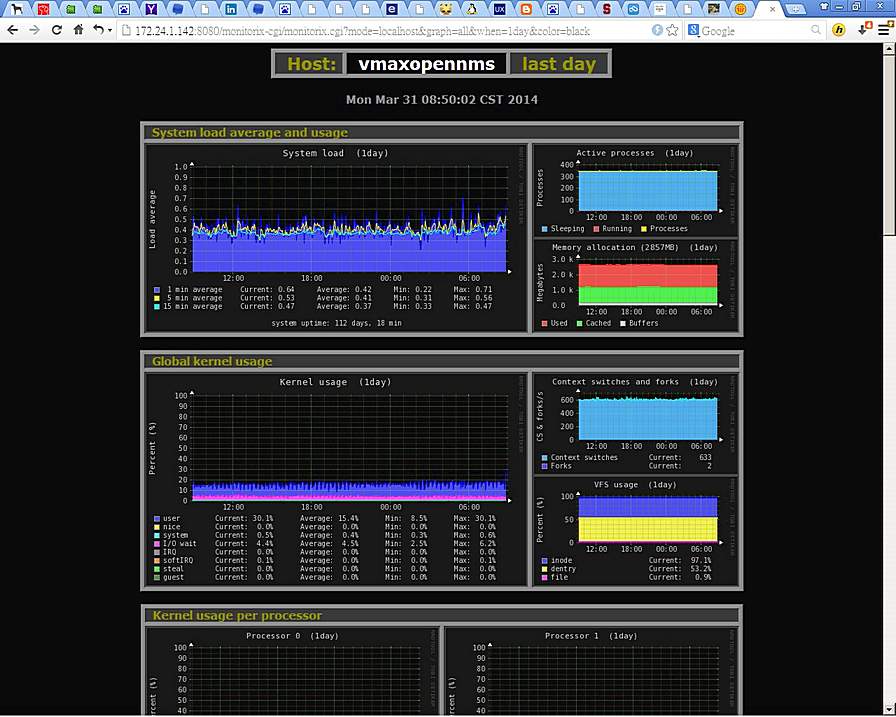Click the undo closed tab arrow
Screen dimensions: 896x717
point(98,30)
